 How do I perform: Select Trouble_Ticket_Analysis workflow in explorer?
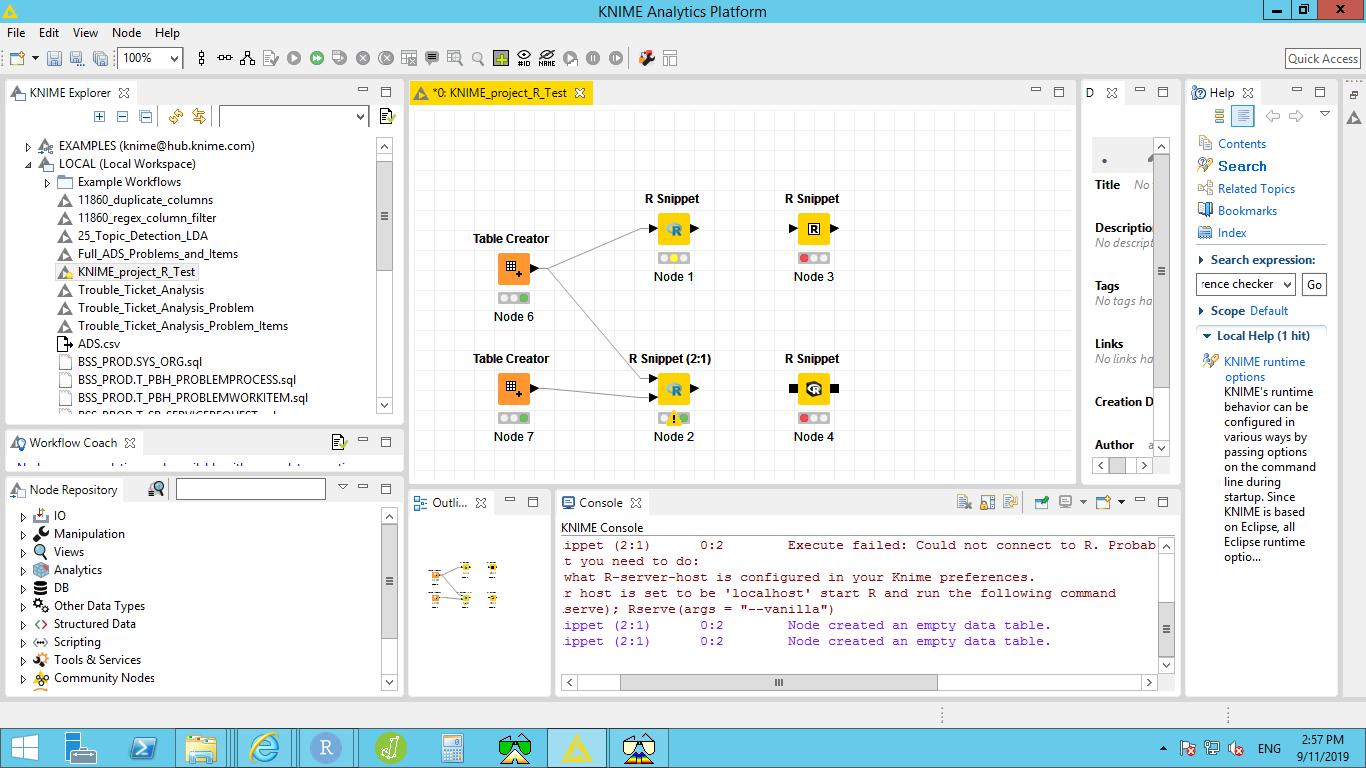point(141,290)
